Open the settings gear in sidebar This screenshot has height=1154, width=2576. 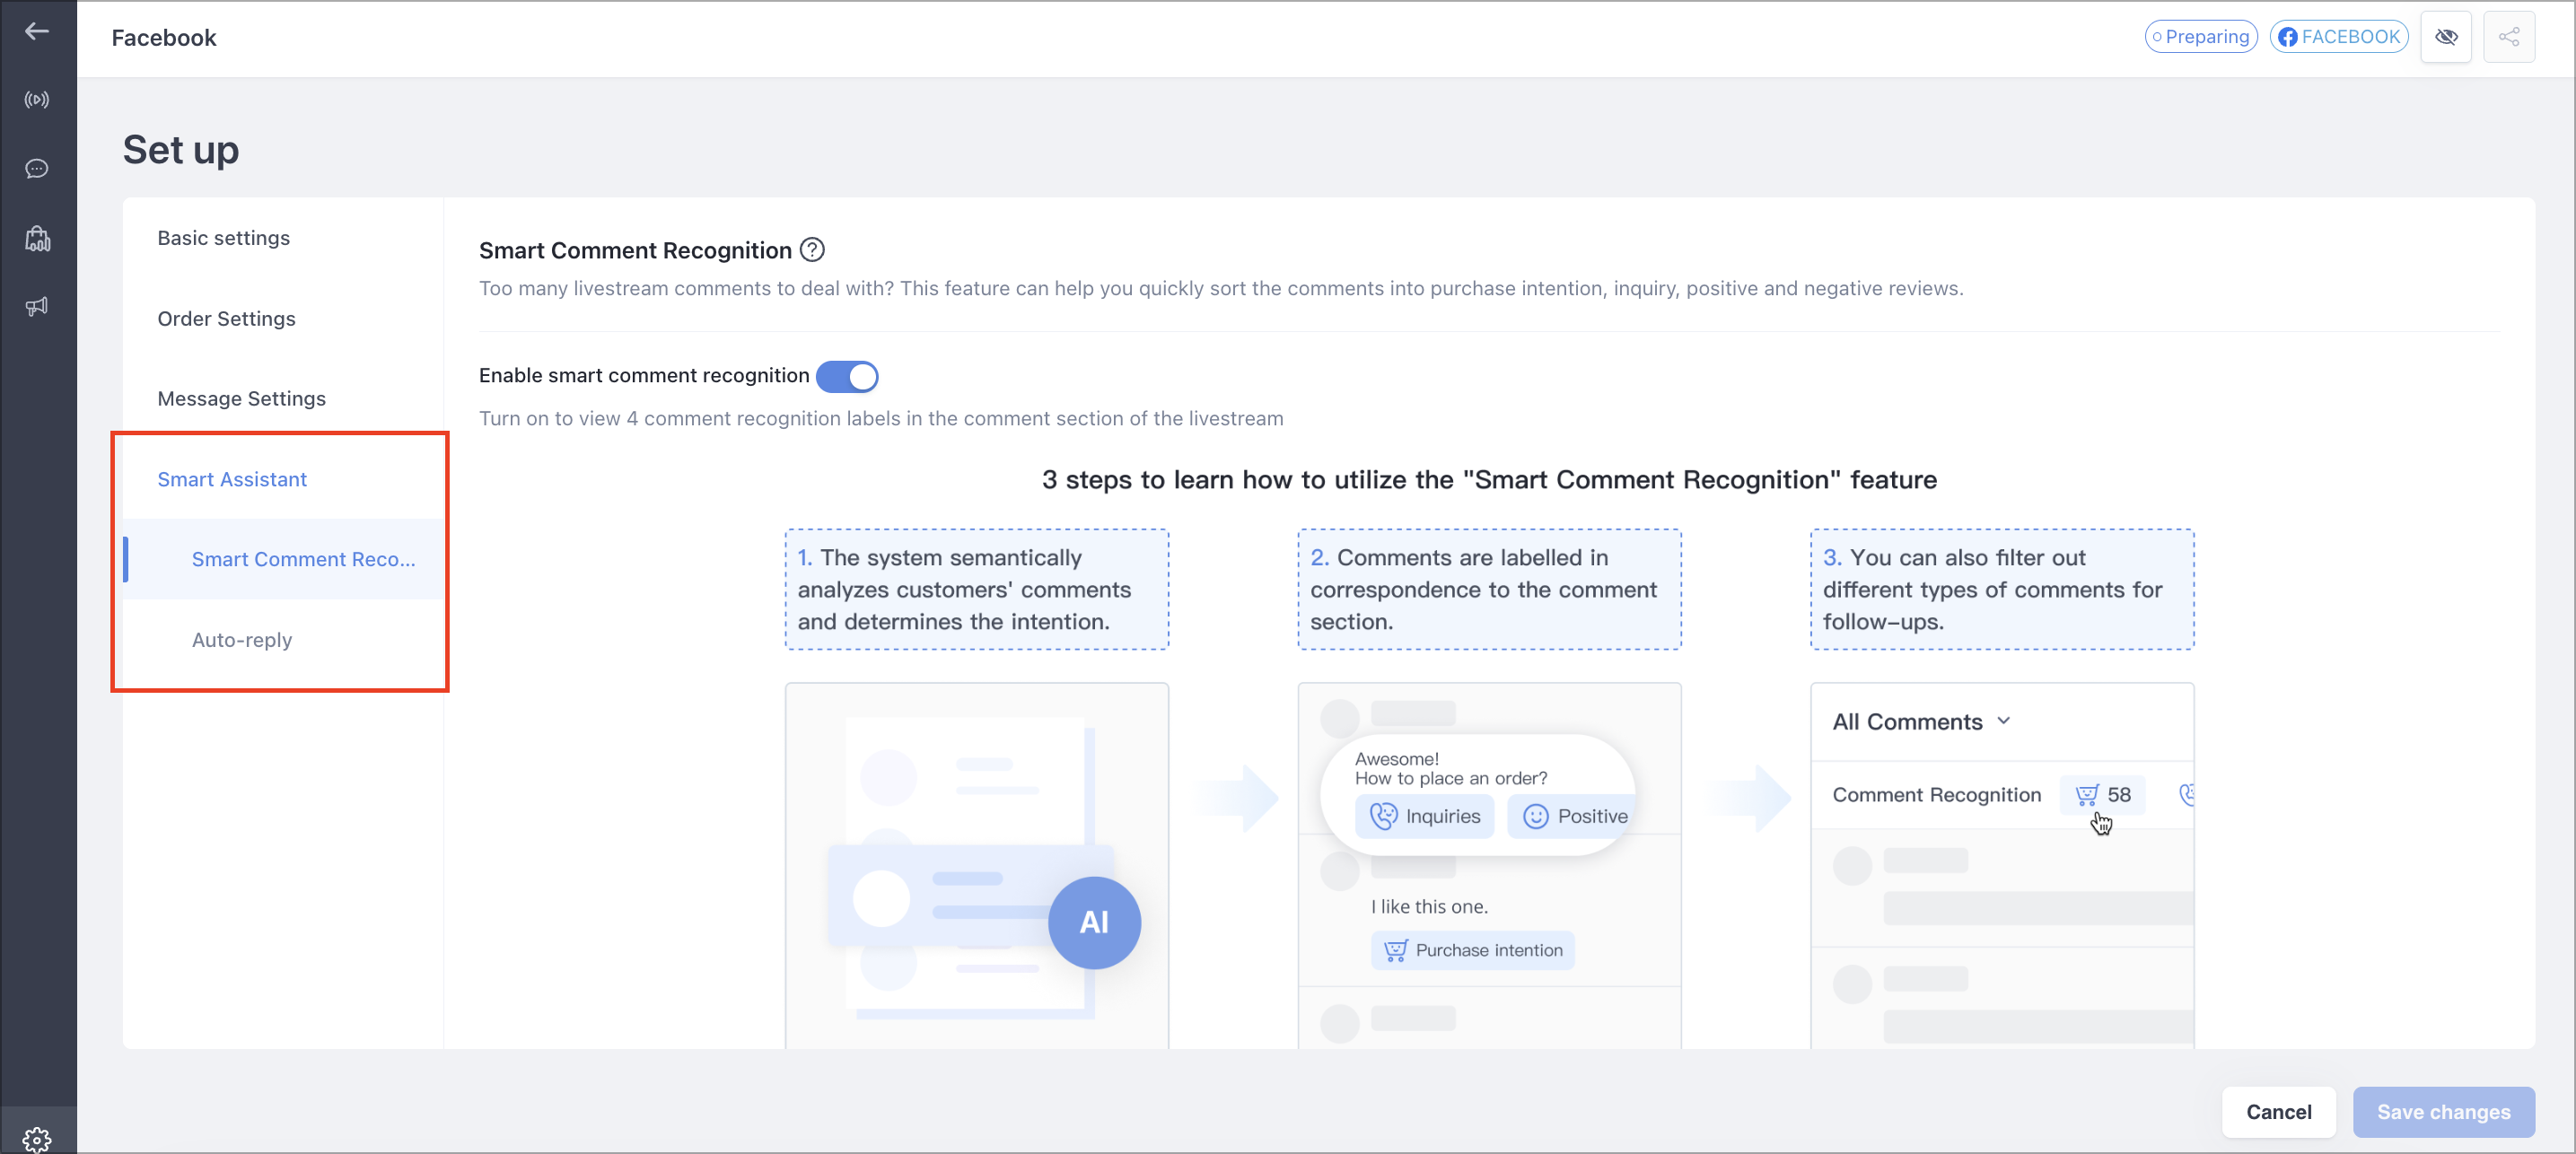coord(37,1139)
